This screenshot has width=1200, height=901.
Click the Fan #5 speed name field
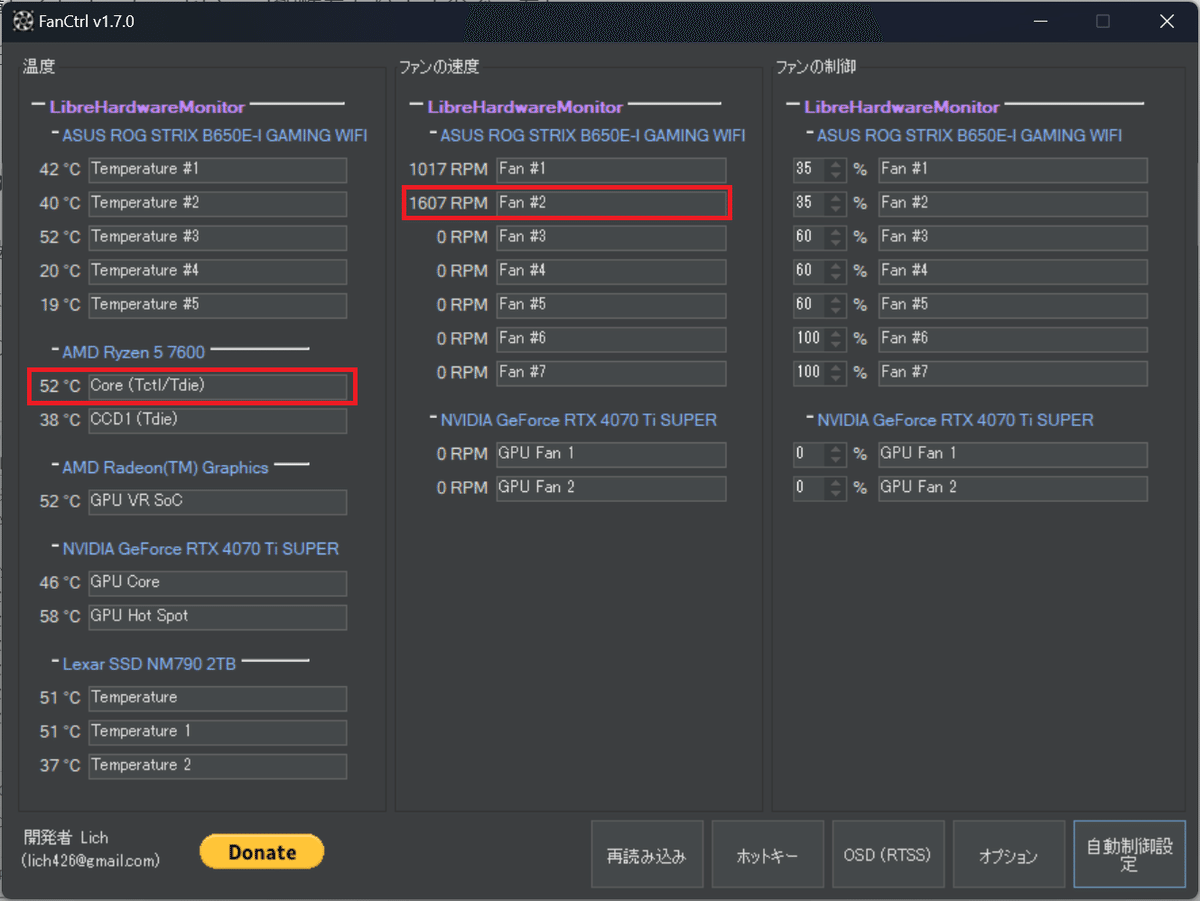pyautogui.click(x=611, y=305)
